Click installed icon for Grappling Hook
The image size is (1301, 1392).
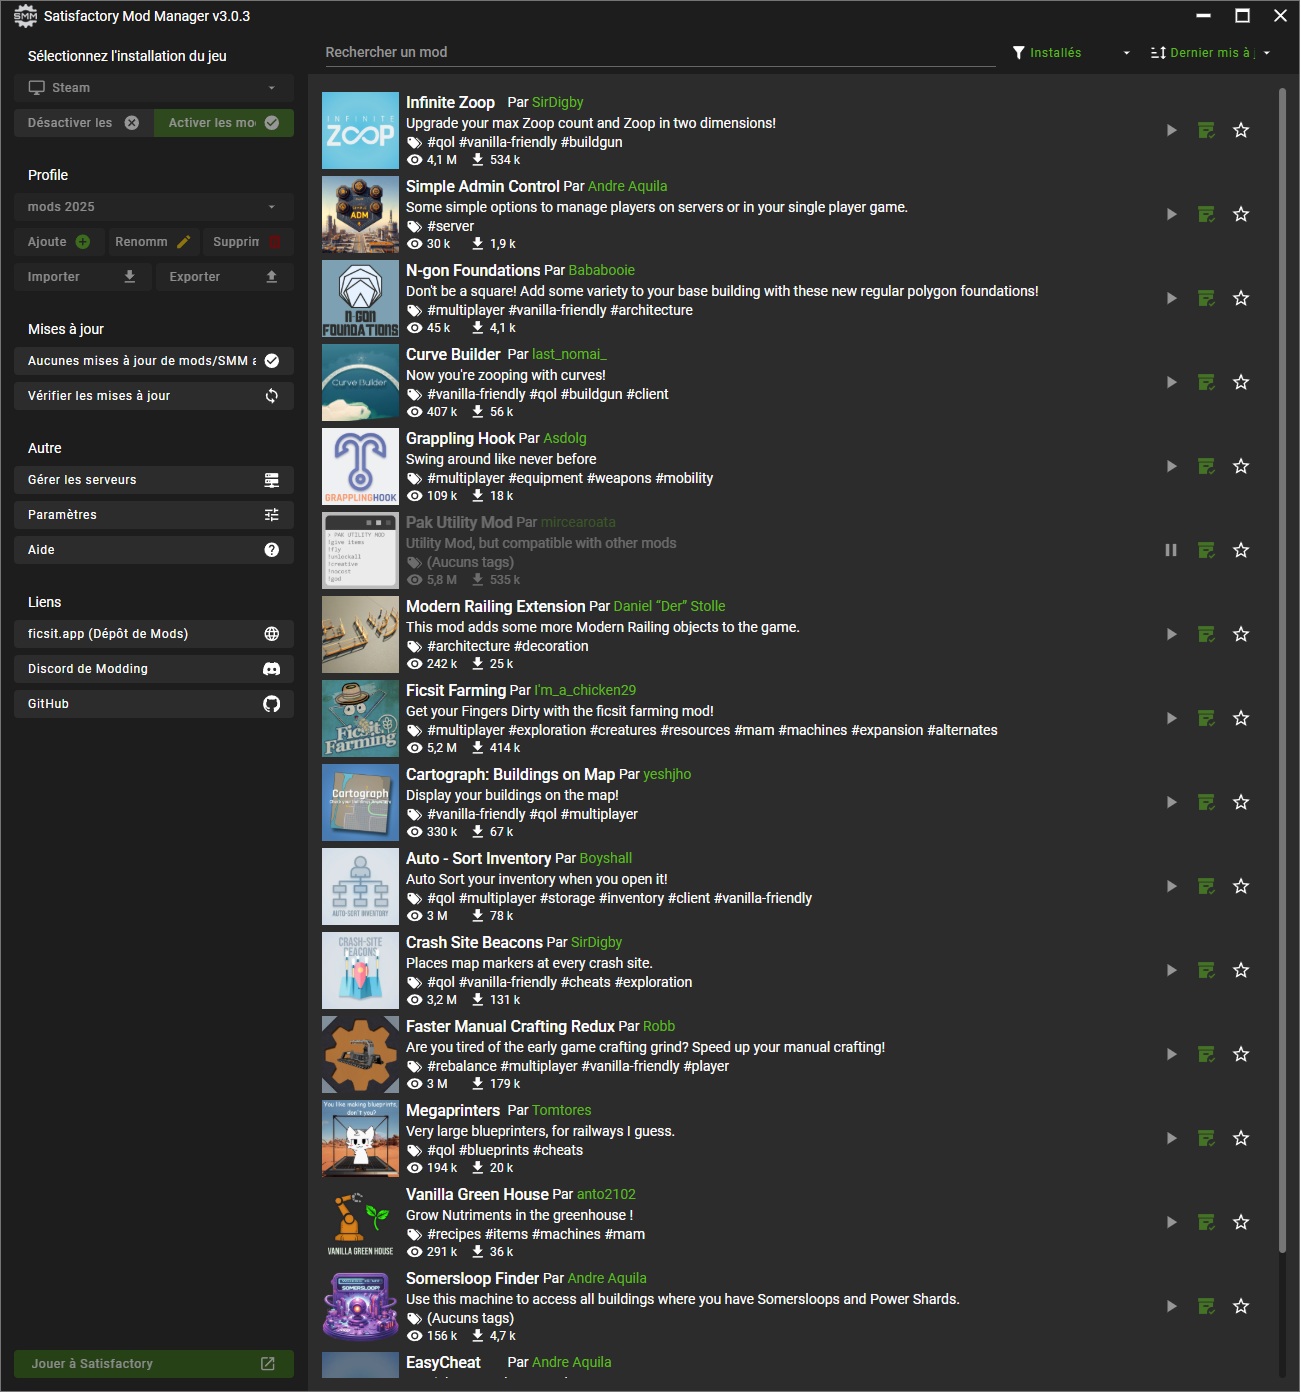pos(1206,466)
